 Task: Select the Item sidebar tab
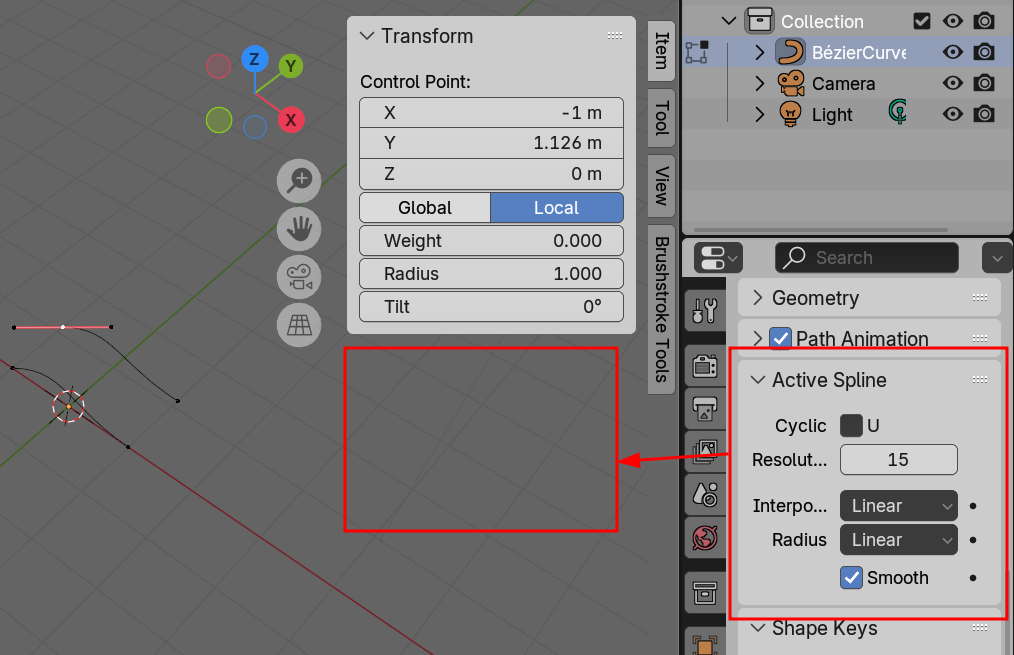pos(662,51)
